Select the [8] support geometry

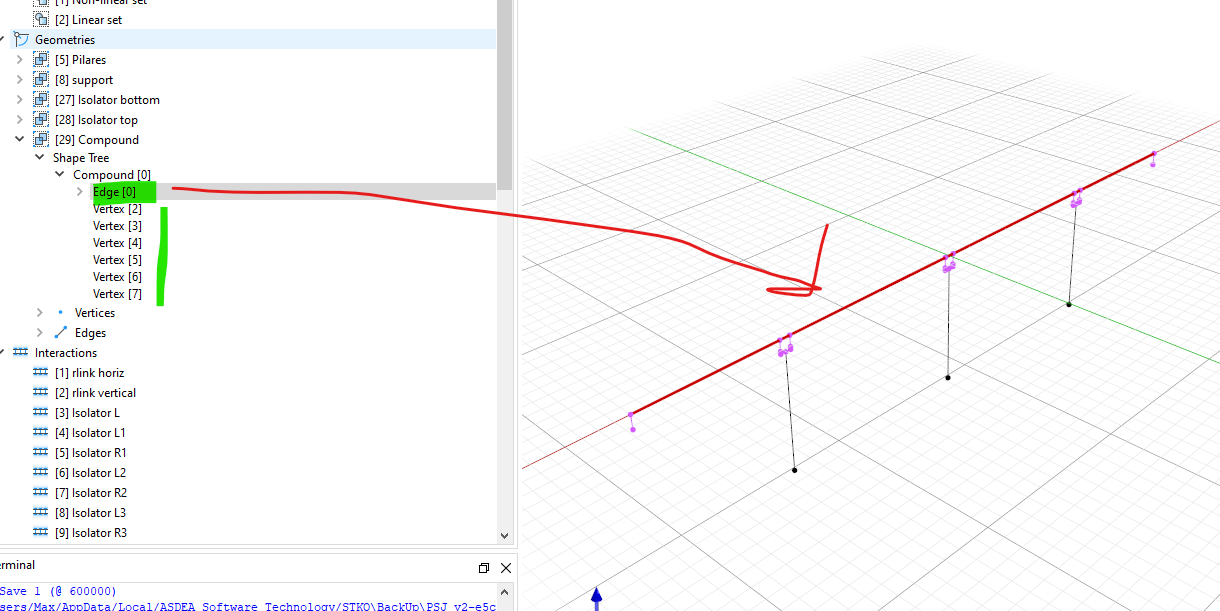point(84,80)
